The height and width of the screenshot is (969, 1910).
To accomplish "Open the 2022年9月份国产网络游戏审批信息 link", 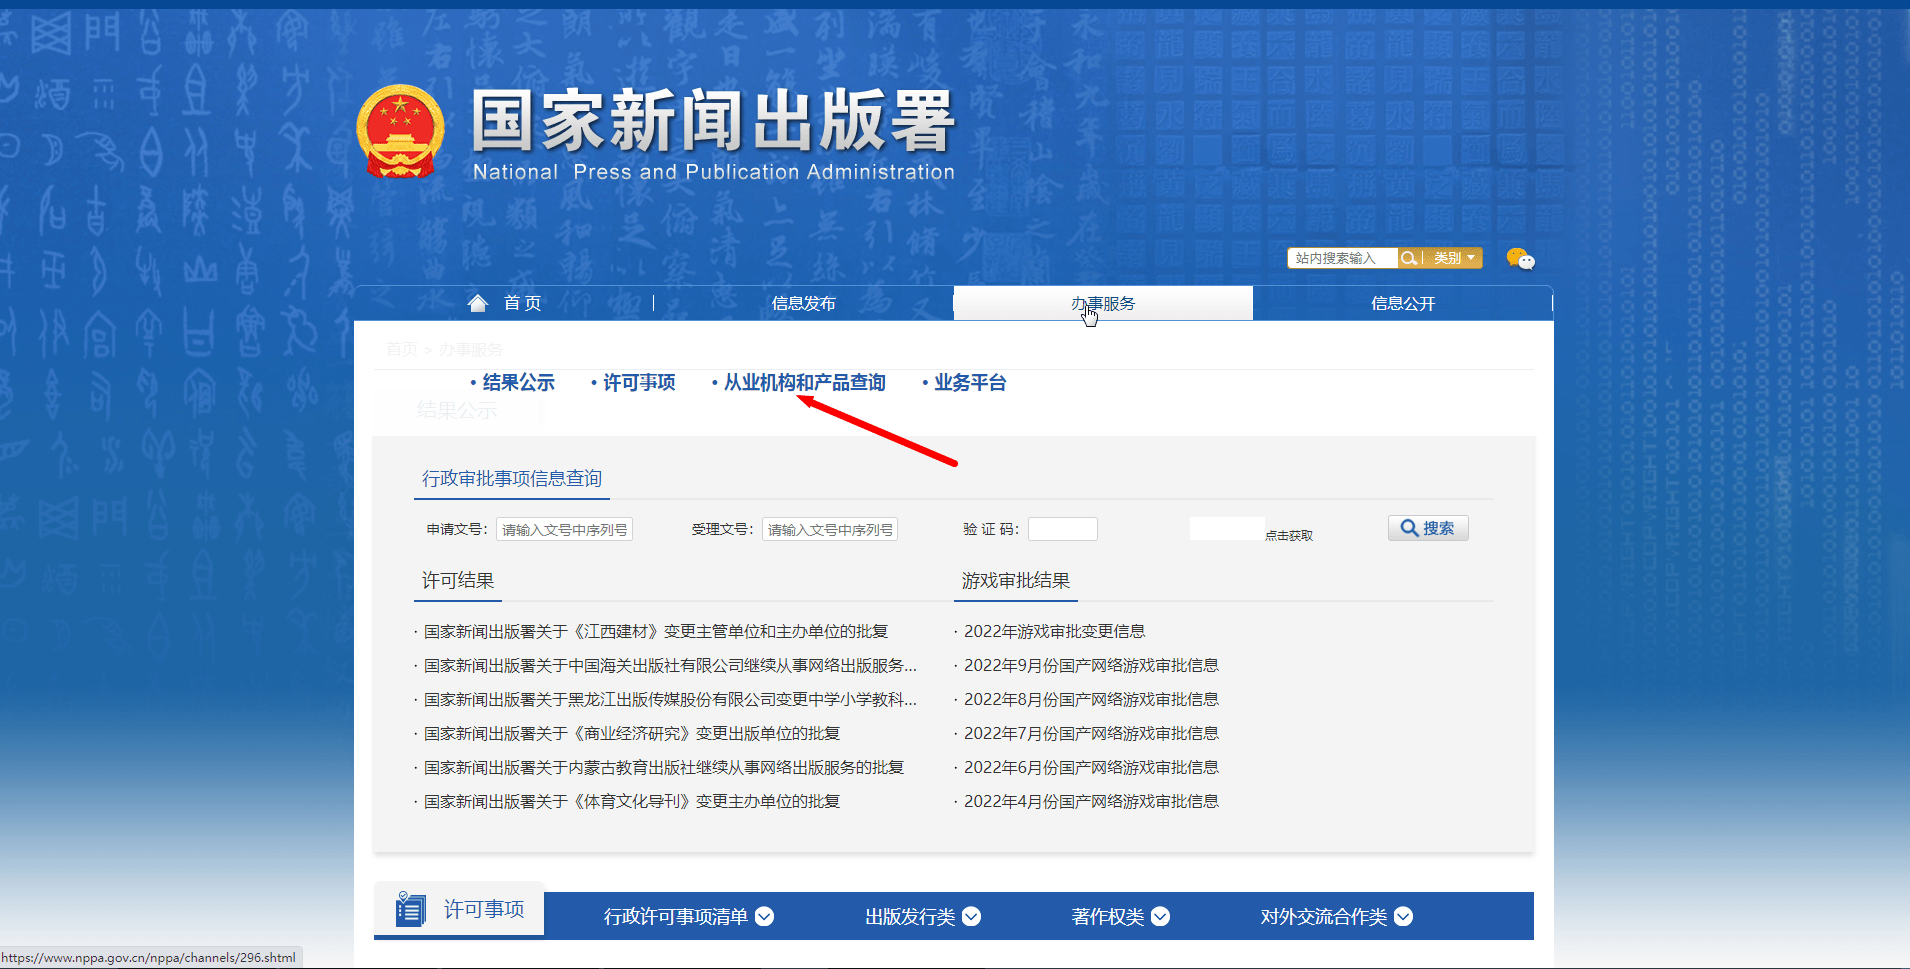I will 1090,664.
